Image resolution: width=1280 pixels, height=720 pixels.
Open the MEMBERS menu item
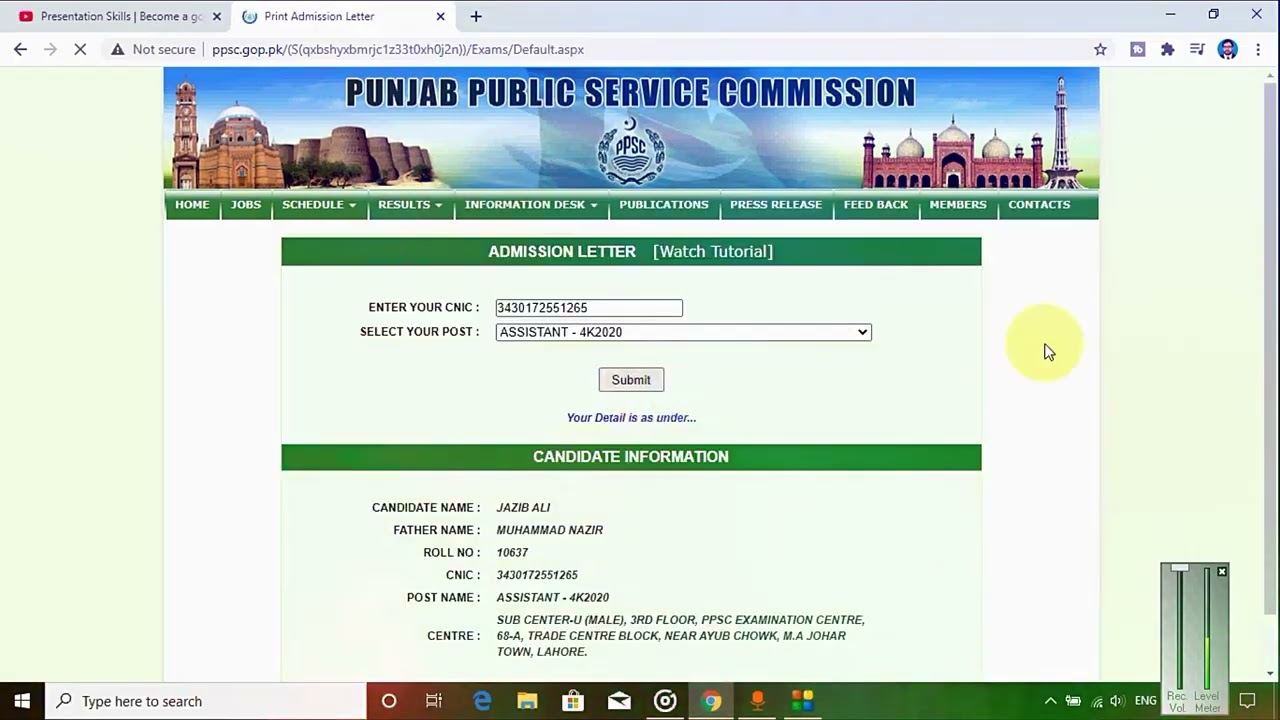[958, 204]
